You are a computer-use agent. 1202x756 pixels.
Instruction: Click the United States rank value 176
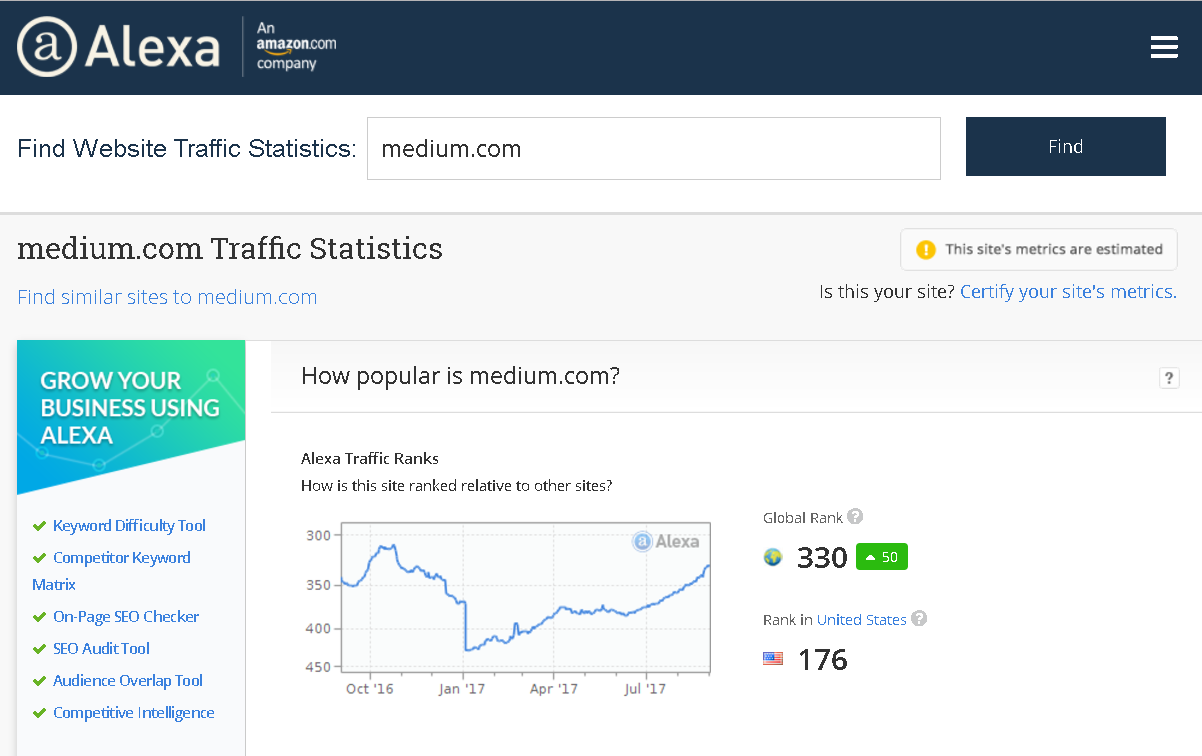pos(822,660)
